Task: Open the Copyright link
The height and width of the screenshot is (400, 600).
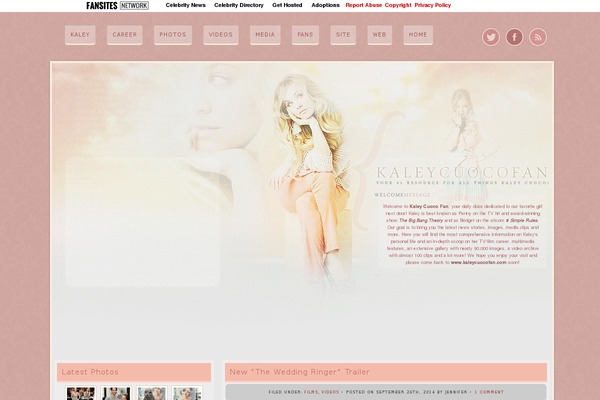Action: point(398,5)
